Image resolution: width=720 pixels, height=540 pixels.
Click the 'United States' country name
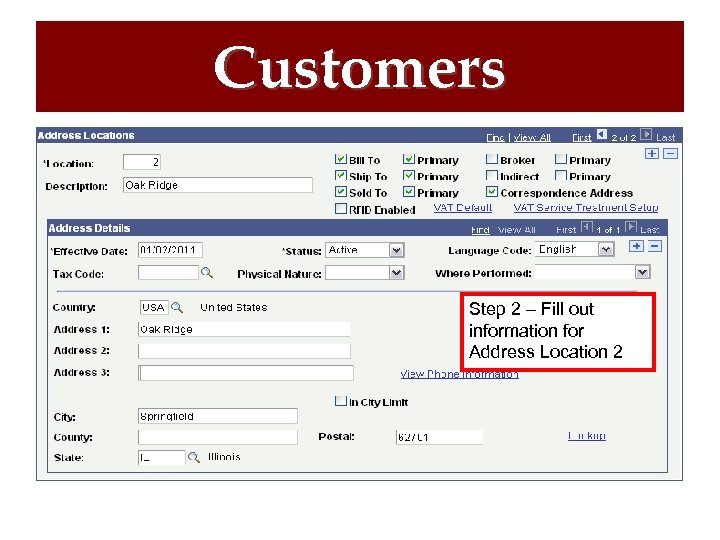pyautogui.click(x=234, y=307)
